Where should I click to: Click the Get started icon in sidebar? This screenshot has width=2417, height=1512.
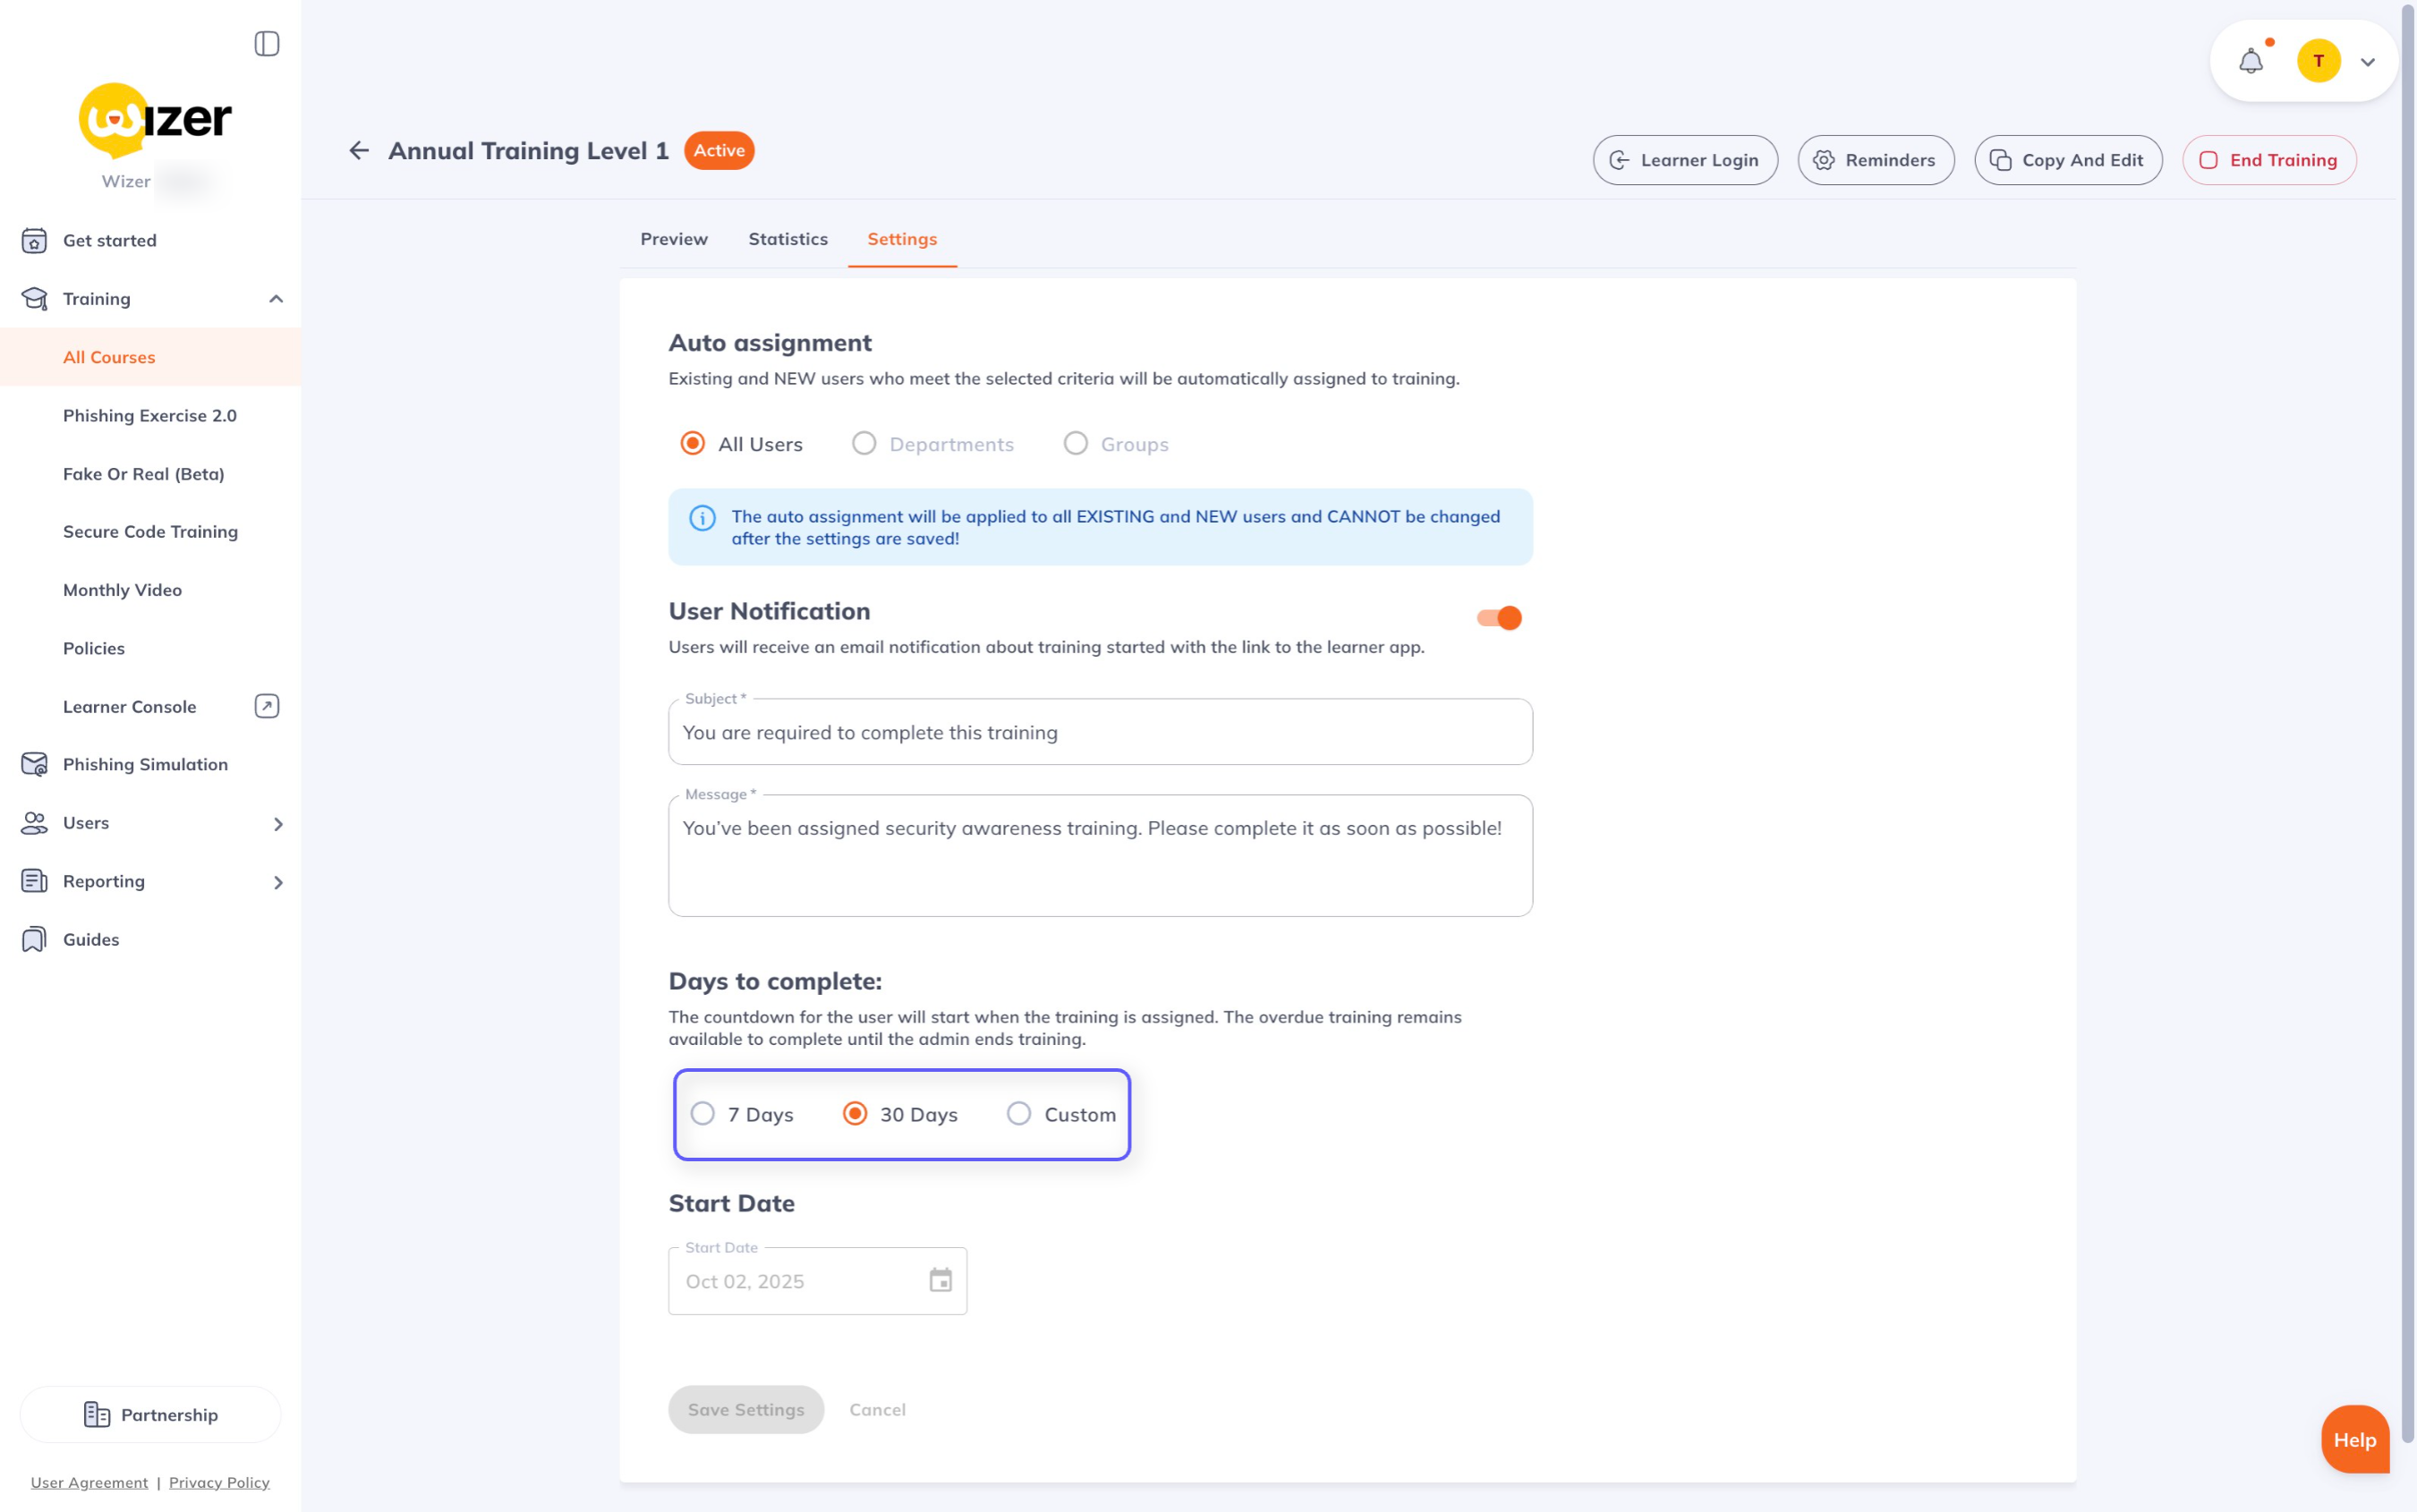click(x=34, y=241)
